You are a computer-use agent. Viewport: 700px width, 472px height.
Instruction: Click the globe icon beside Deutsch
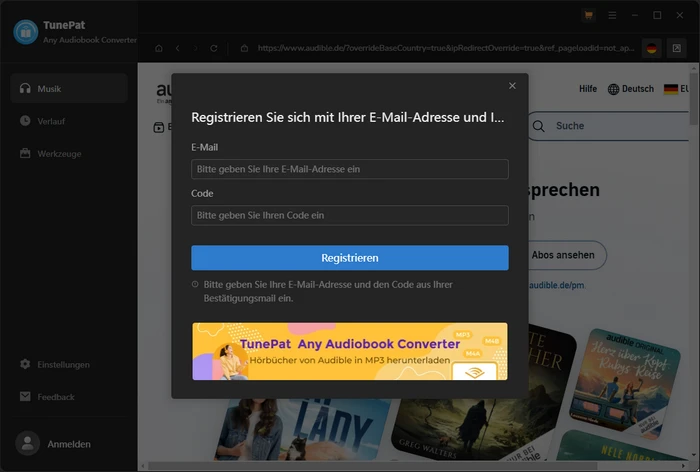[x=613, y=89]
